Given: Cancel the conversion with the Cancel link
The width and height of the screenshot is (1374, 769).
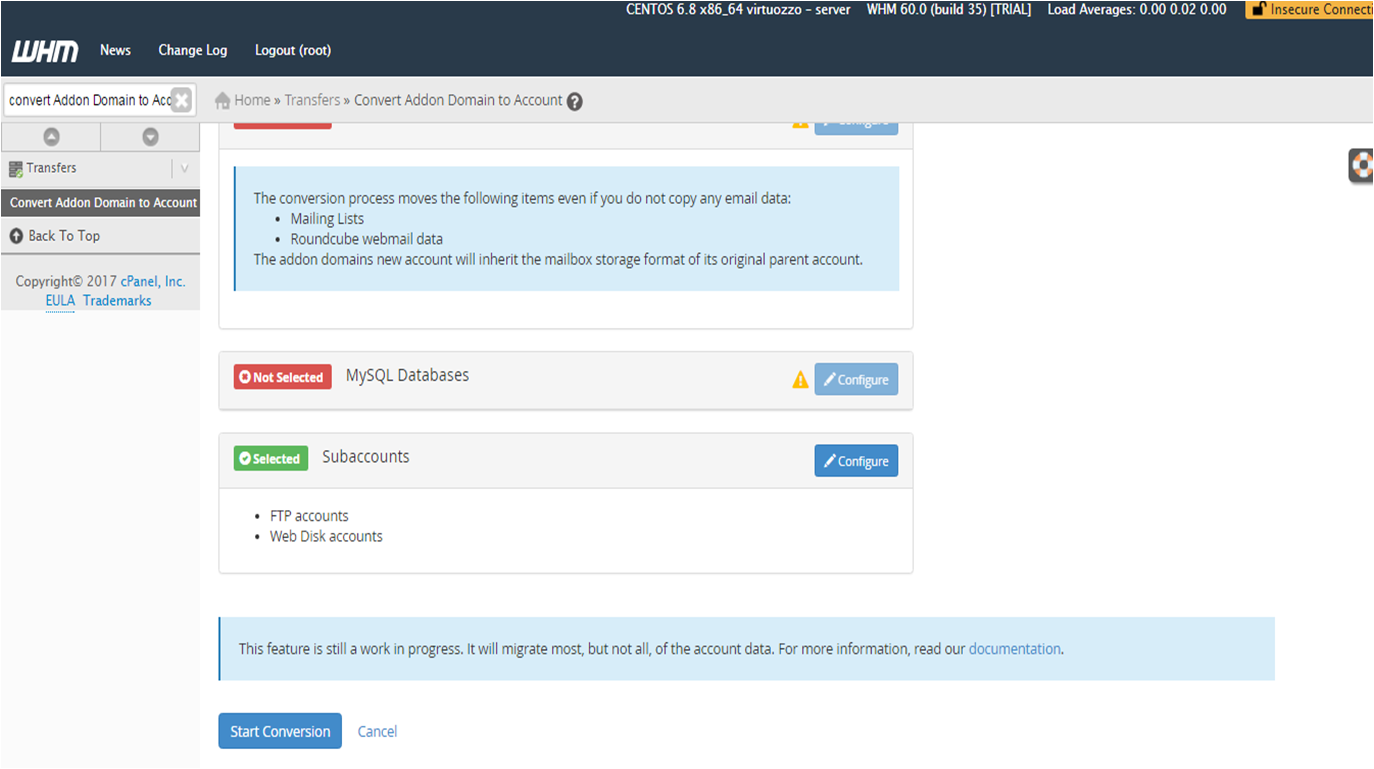Looking at the screenshot, I should [377, 731].
